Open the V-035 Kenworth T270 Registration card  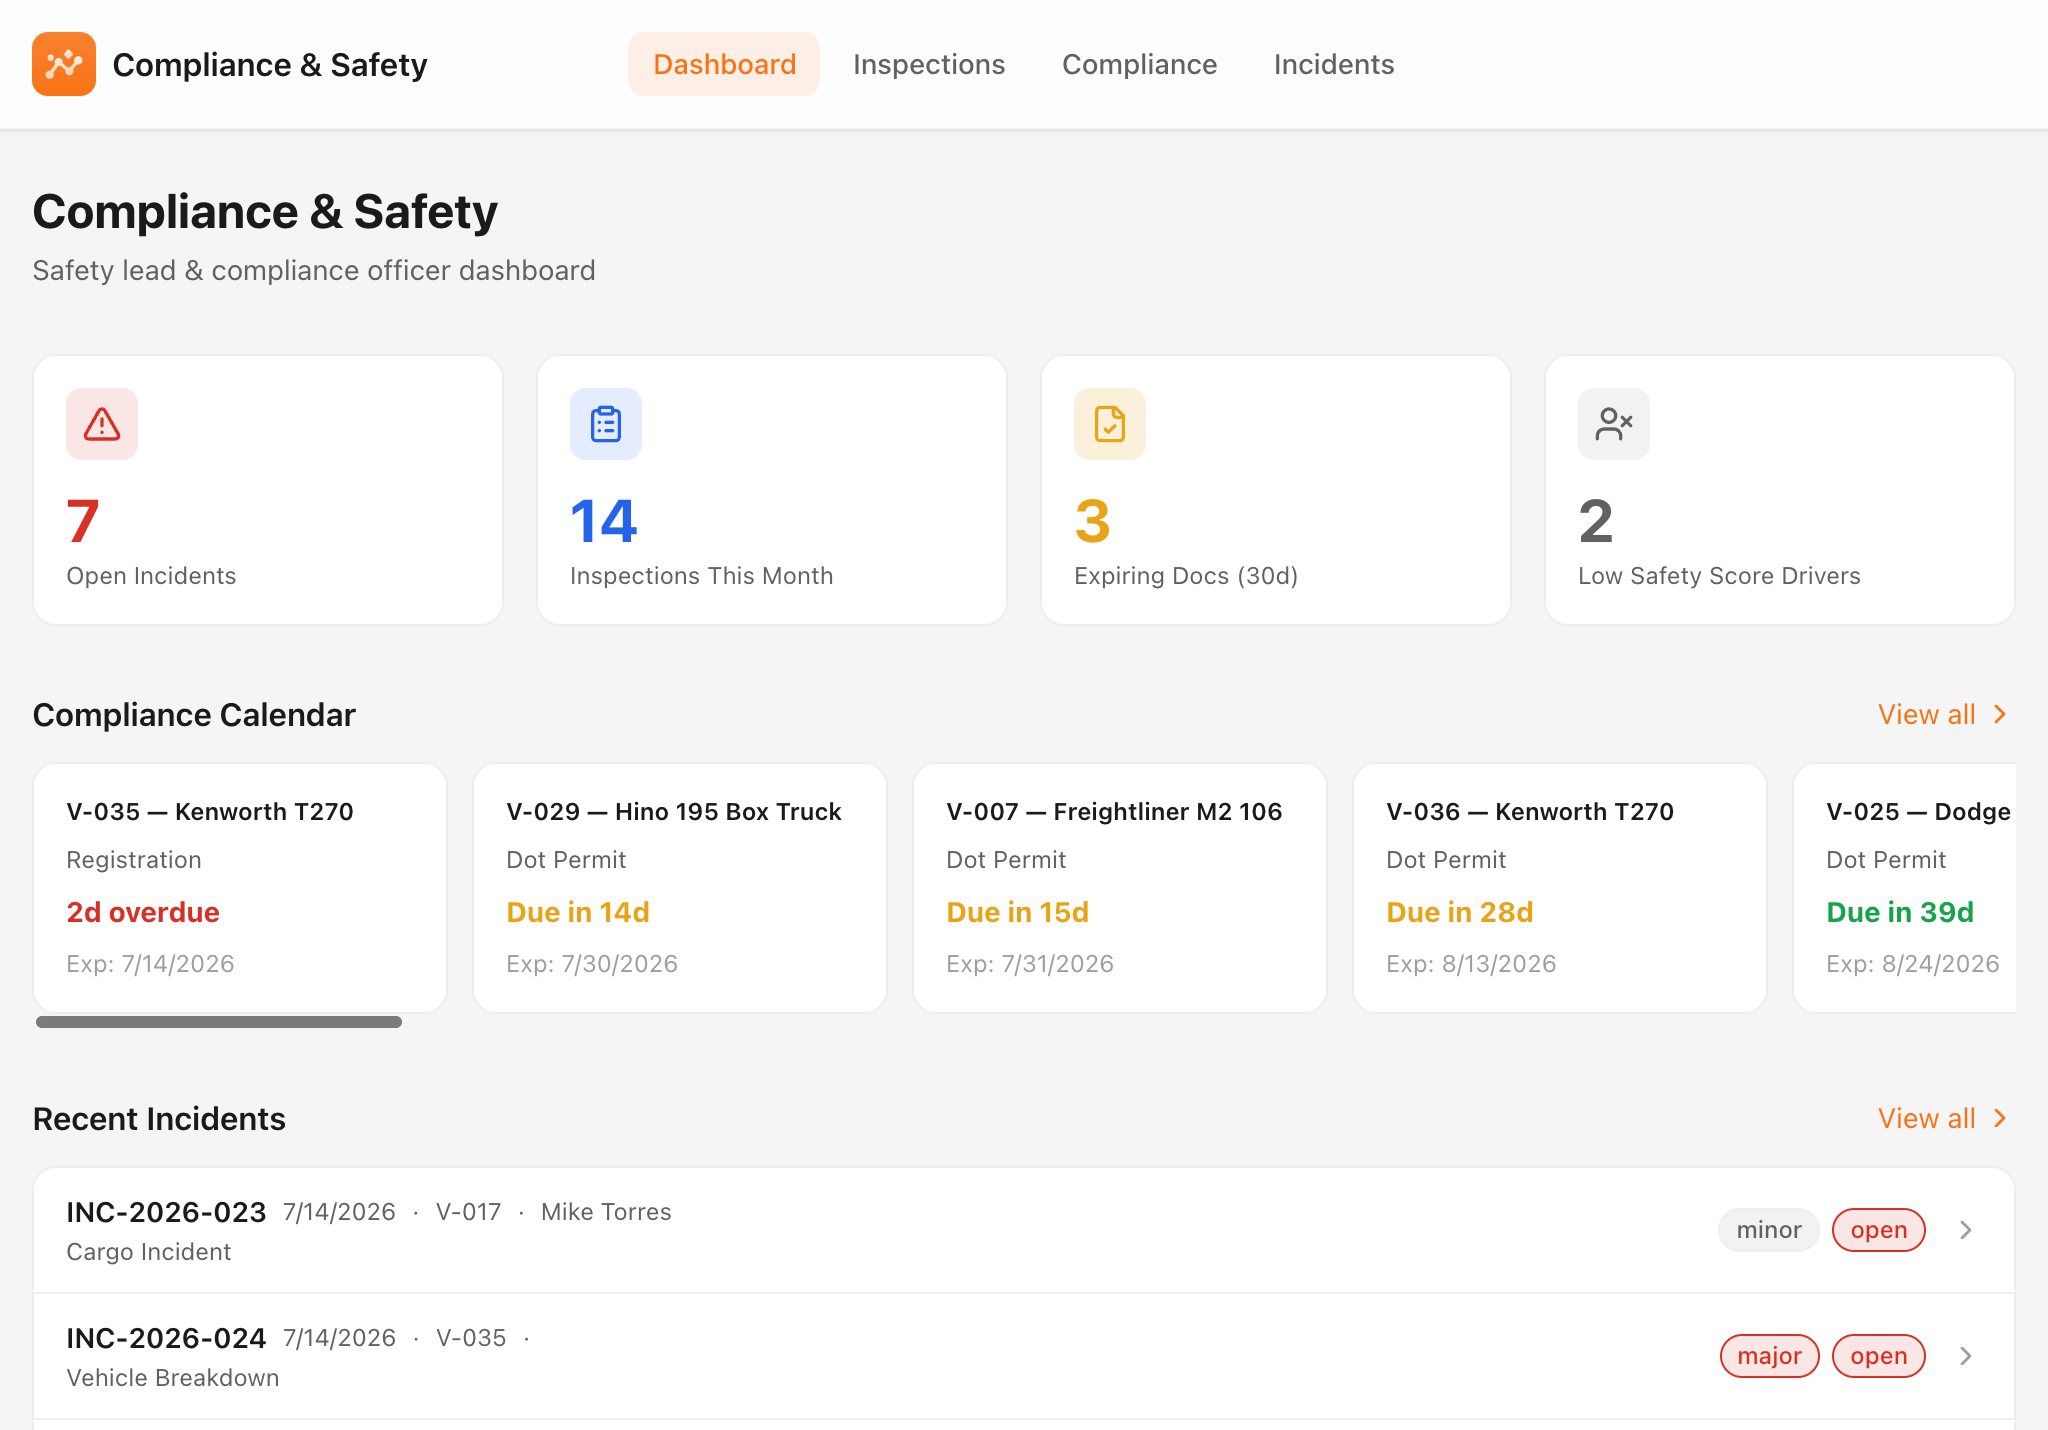point(240,888)
